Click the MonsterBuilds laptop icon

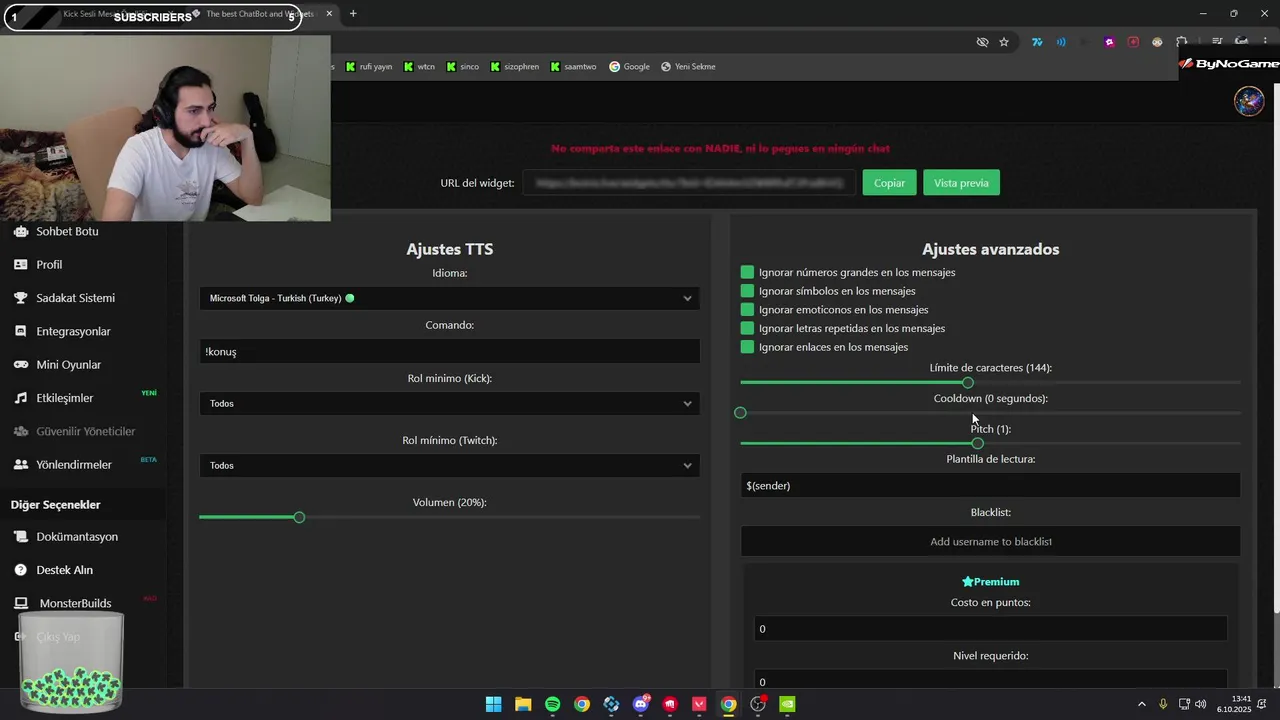coord(20,603)
